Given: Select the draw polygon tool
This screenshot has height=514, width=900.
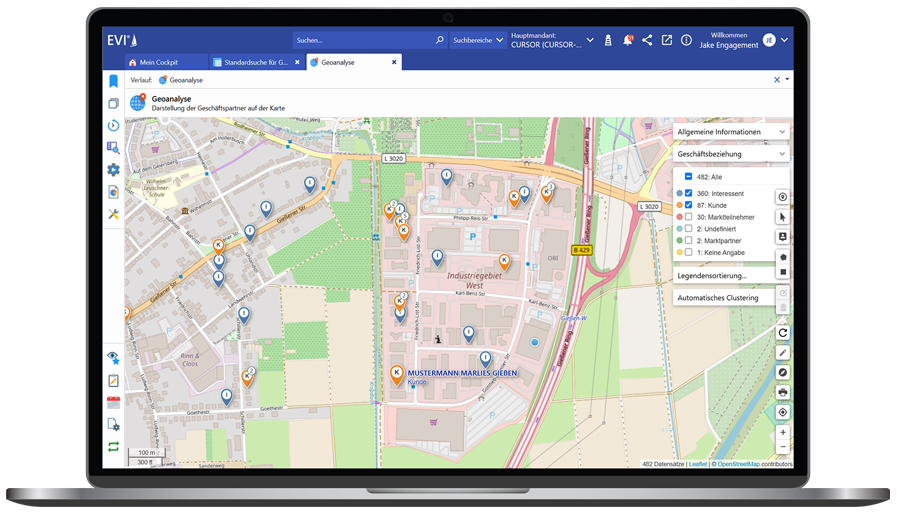Looking at the screenshot, I should [782, 256].
